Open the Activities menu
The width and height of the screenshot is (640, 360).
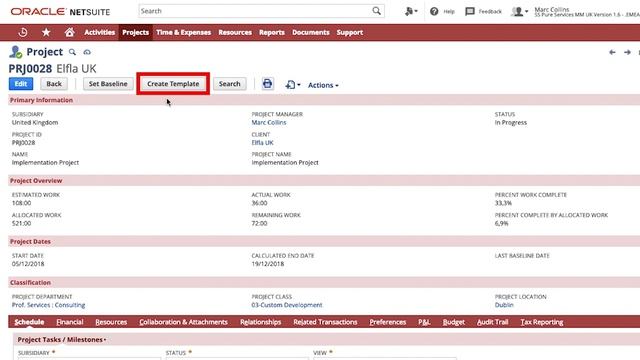click(x=100, y=32)
